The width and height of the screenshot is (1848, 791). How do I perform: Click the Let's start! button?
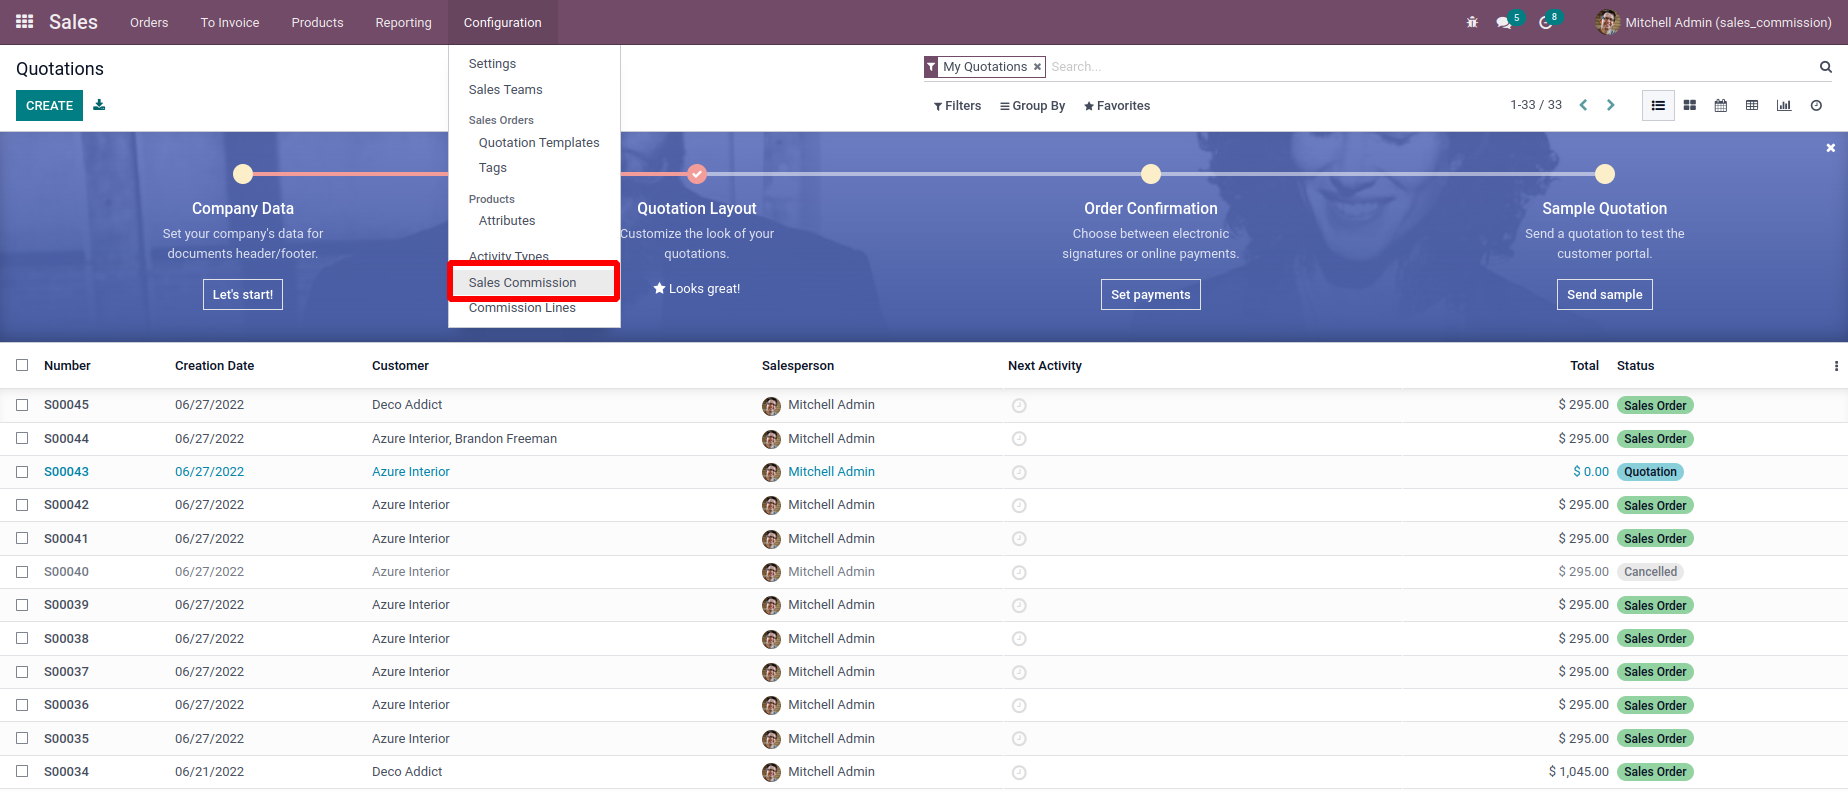[243, 295]
